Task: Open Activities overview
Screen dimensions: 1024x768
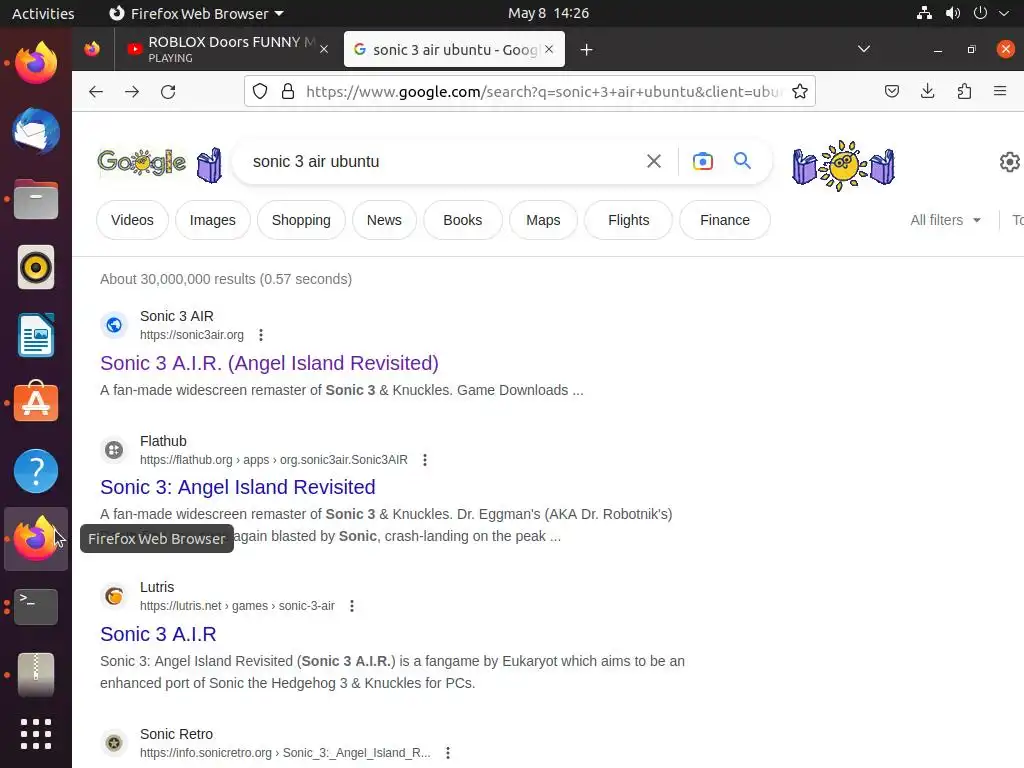Action: 43,13
